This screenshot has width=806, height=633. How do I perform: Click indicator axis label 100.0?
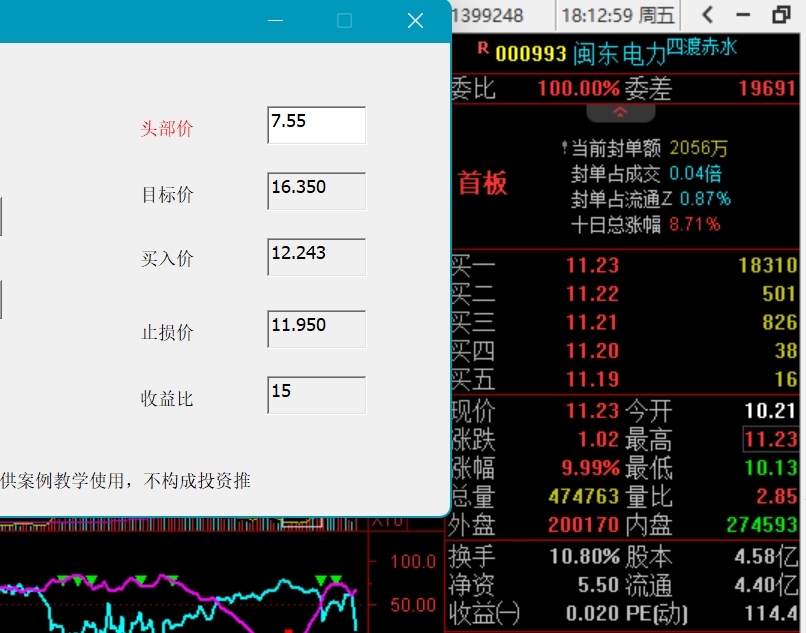[x=413, y=562]
